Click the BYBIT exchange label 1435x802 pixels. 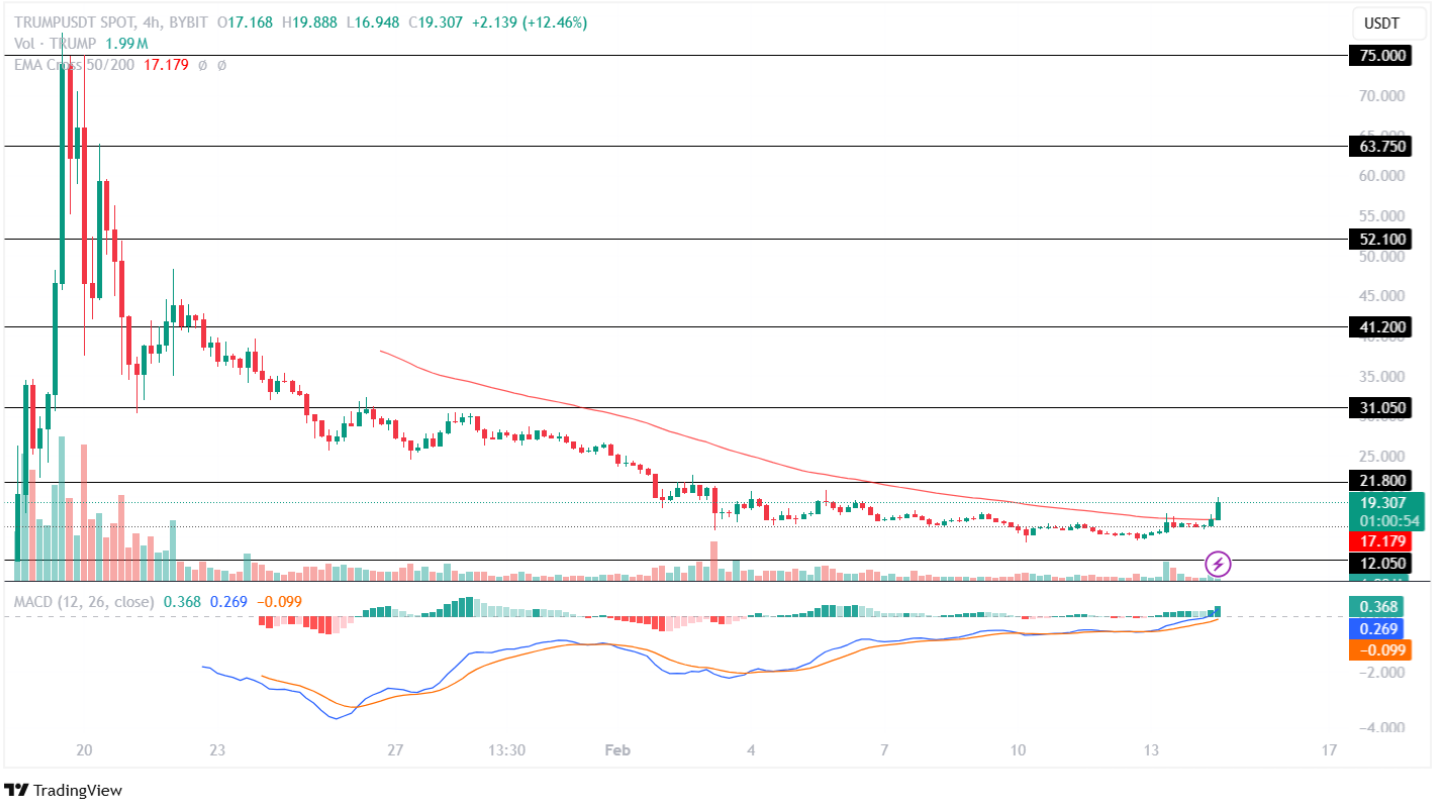[x=189, y=22]
